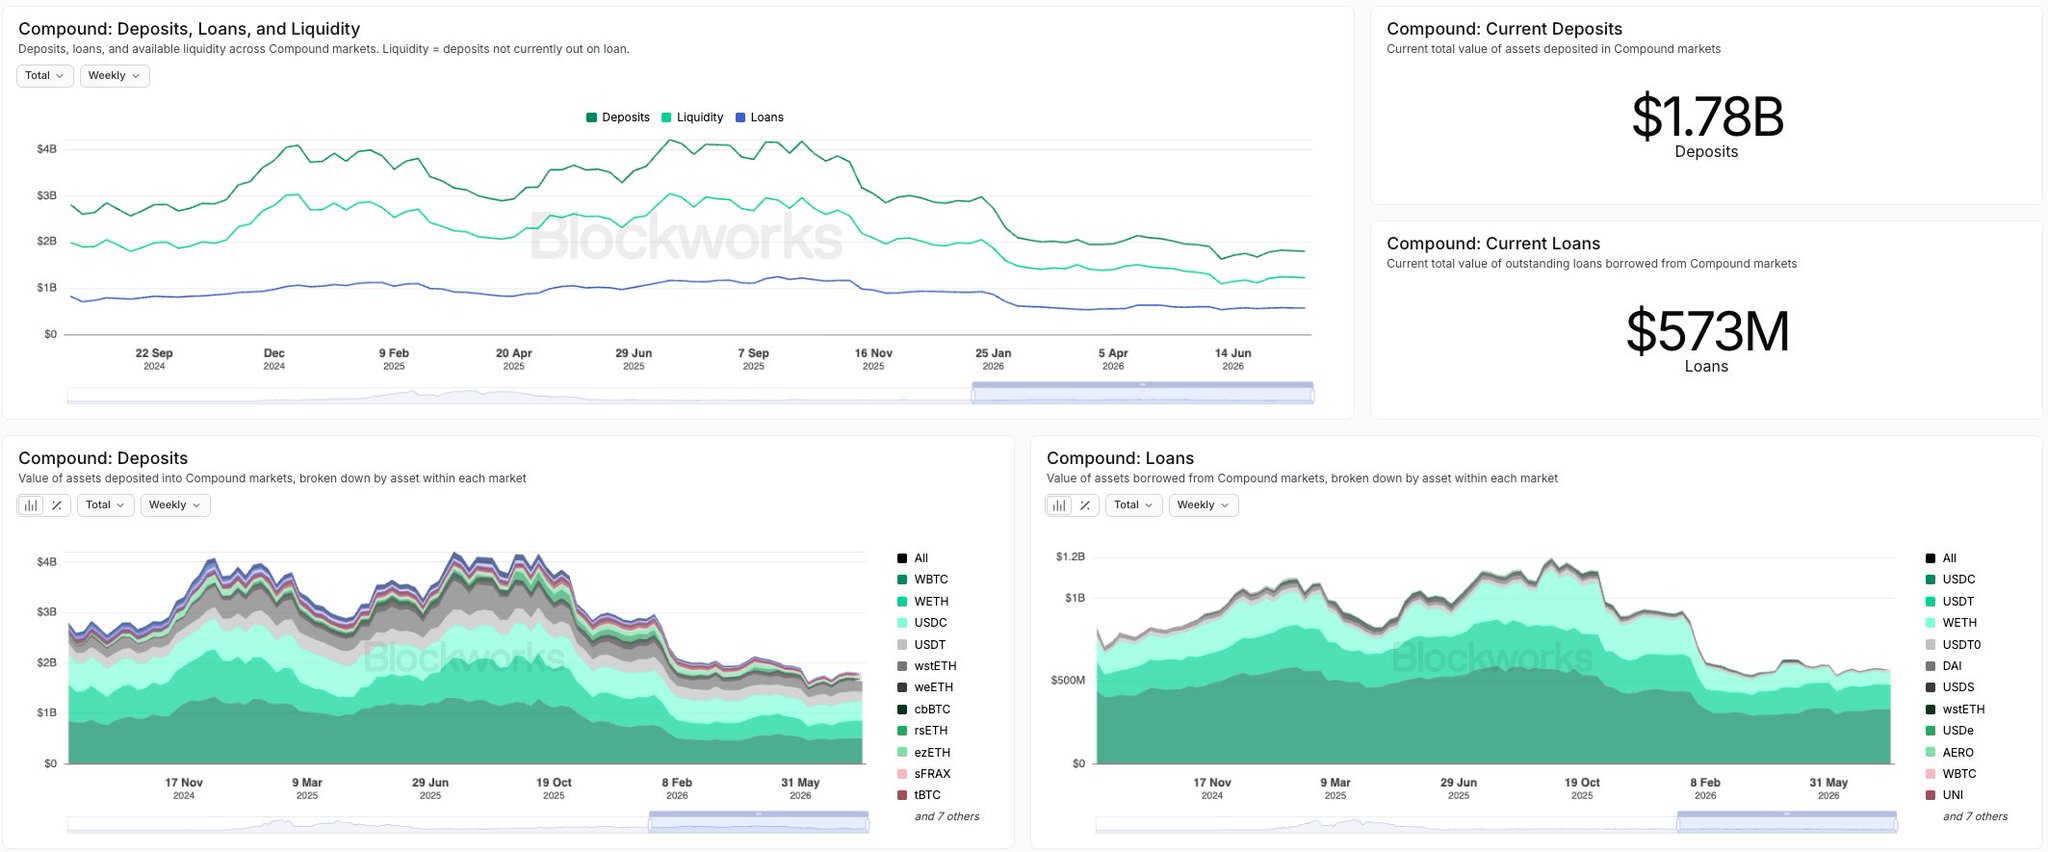This screenshot has height=852, width=2048.
Task: Switch Compound: Deposits chart to bar chart view
Action: [x=31, y=505]
